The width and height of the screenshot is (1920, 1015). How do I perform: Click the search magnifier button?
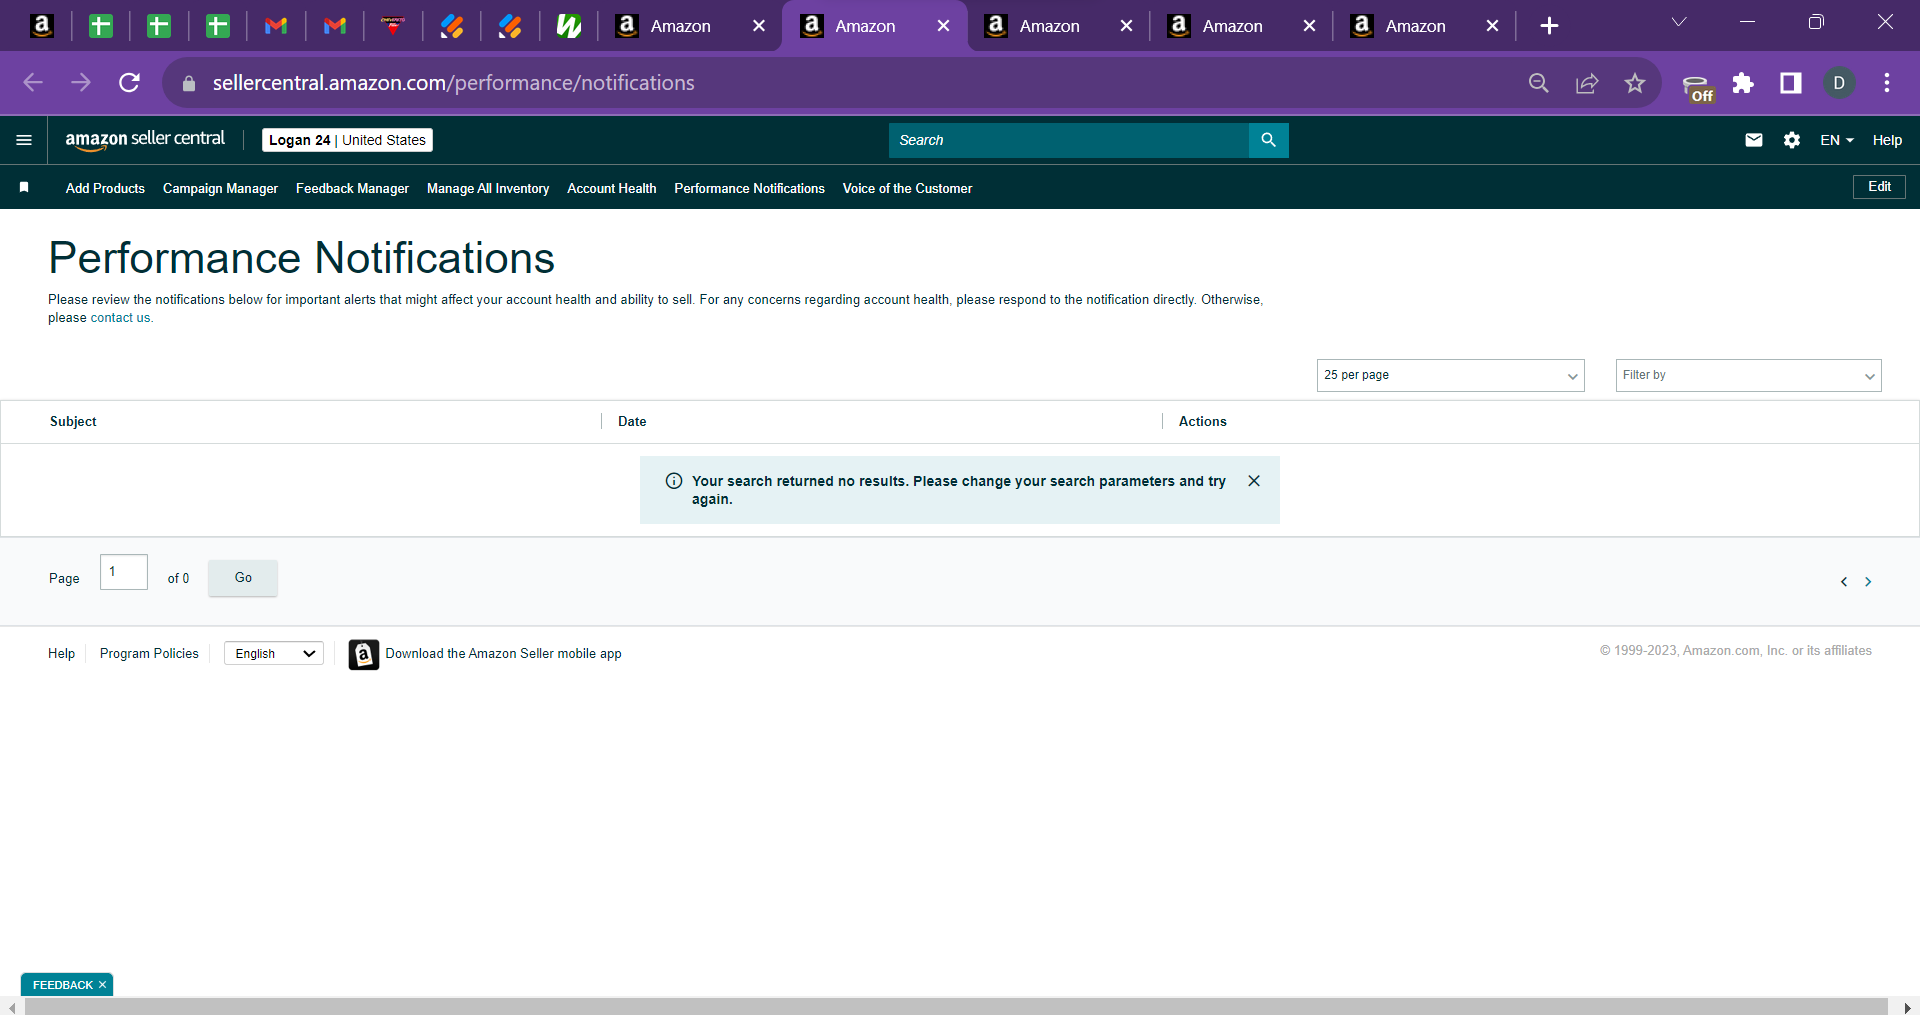[1268, 140]
